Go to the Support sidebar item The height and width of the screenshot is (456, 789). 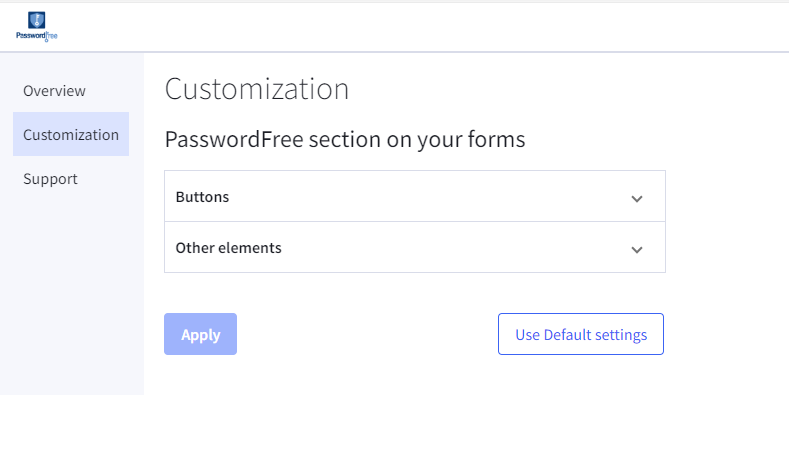(50, 179)
